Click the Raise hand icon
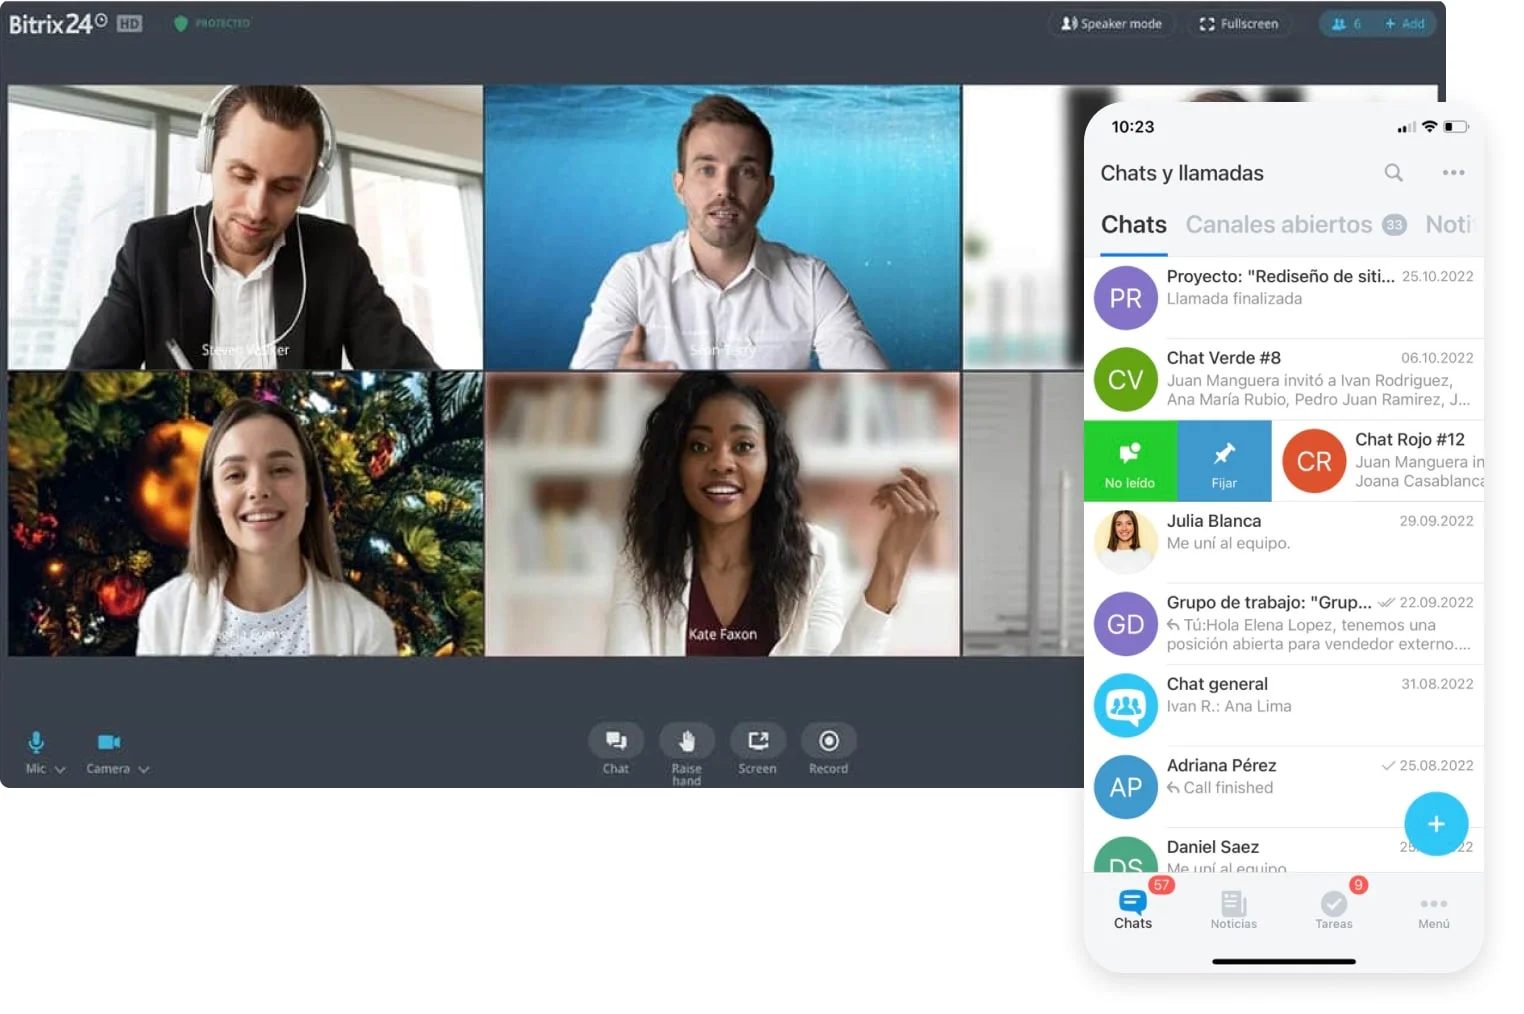Viewport: 1524px width, 1014px height. 686,742
